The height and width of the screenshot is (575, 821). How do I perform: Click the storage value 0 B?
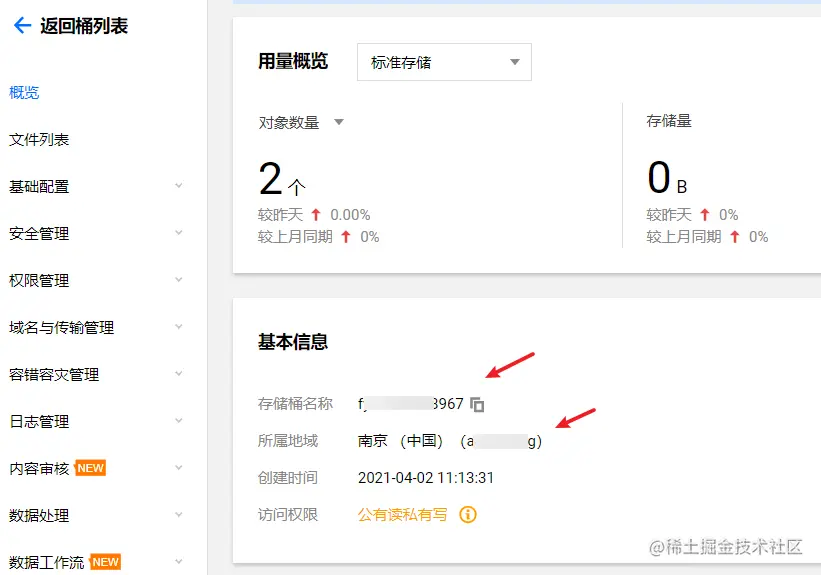[667, 178]
